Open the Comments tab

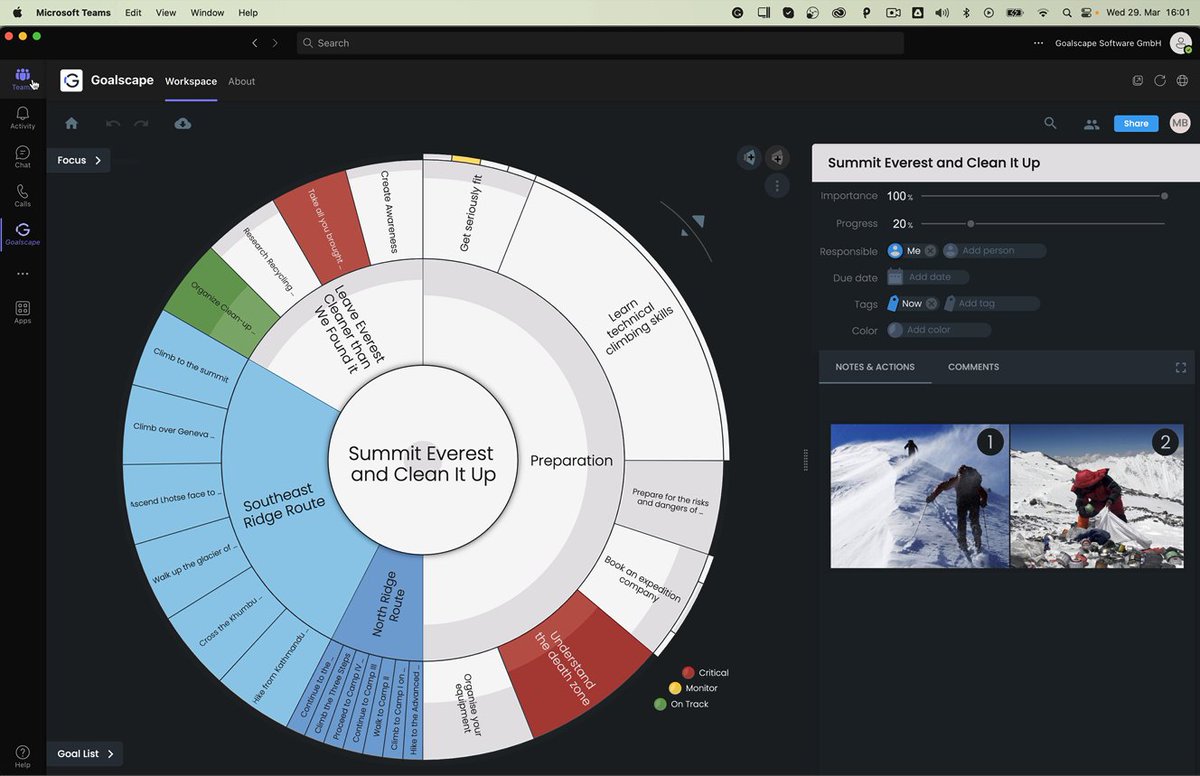973,367
